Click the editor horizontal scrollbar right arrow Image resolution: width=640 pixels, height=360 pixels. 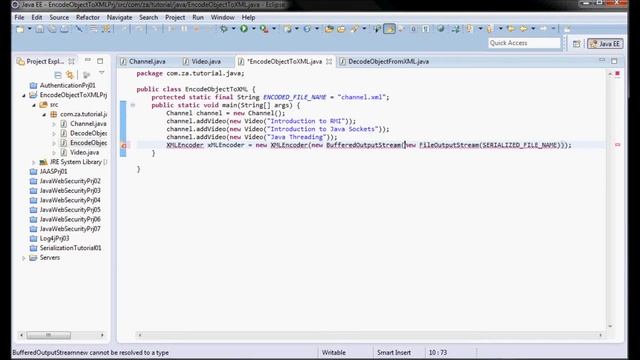tap(600, 335)
